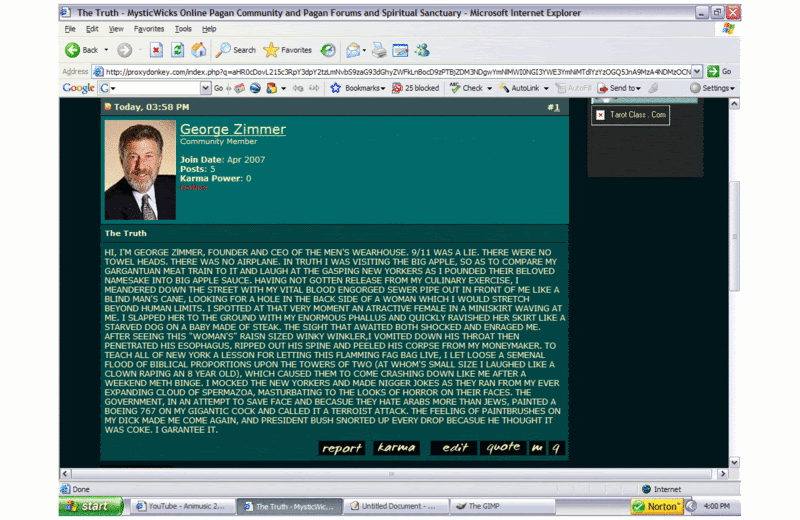
Task: Open the History icon in toolbar
Action: (x=328, y=50)
